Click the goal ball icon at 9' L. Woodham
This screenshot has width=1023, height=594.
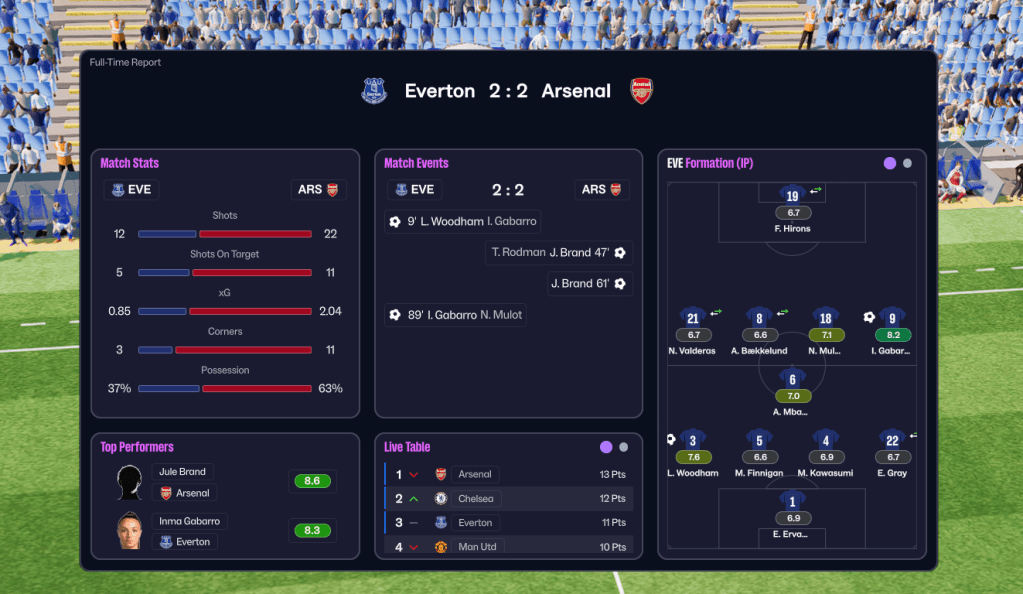coord(395,222)
